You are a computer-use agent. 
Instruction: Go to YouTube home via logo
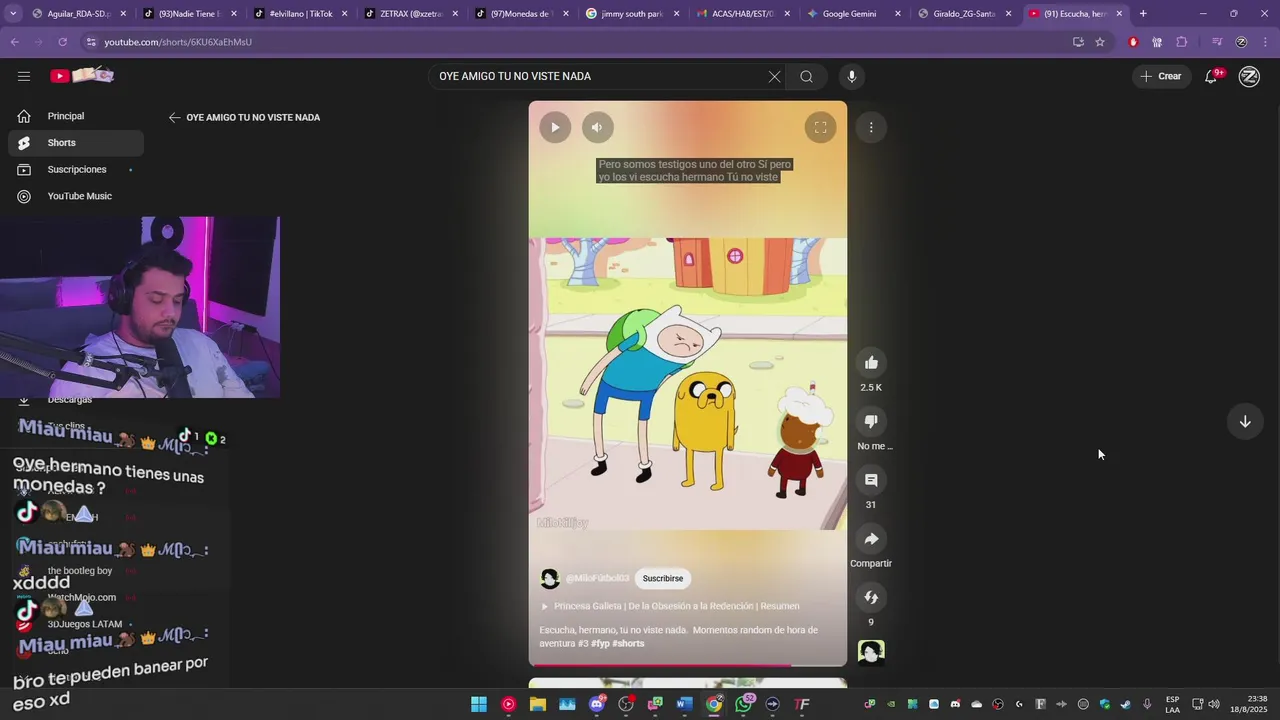tap(82, 76)
